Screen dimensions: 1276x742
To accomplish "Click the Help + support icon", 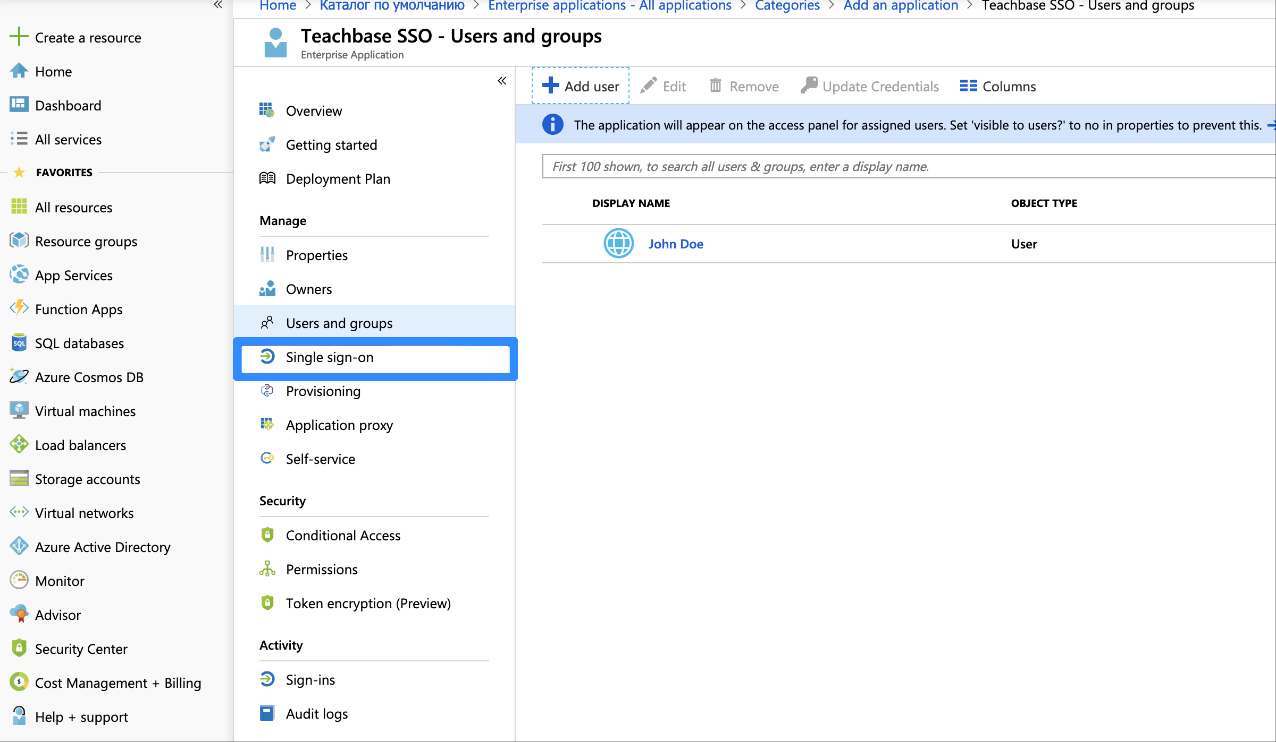I will point(18,717).
